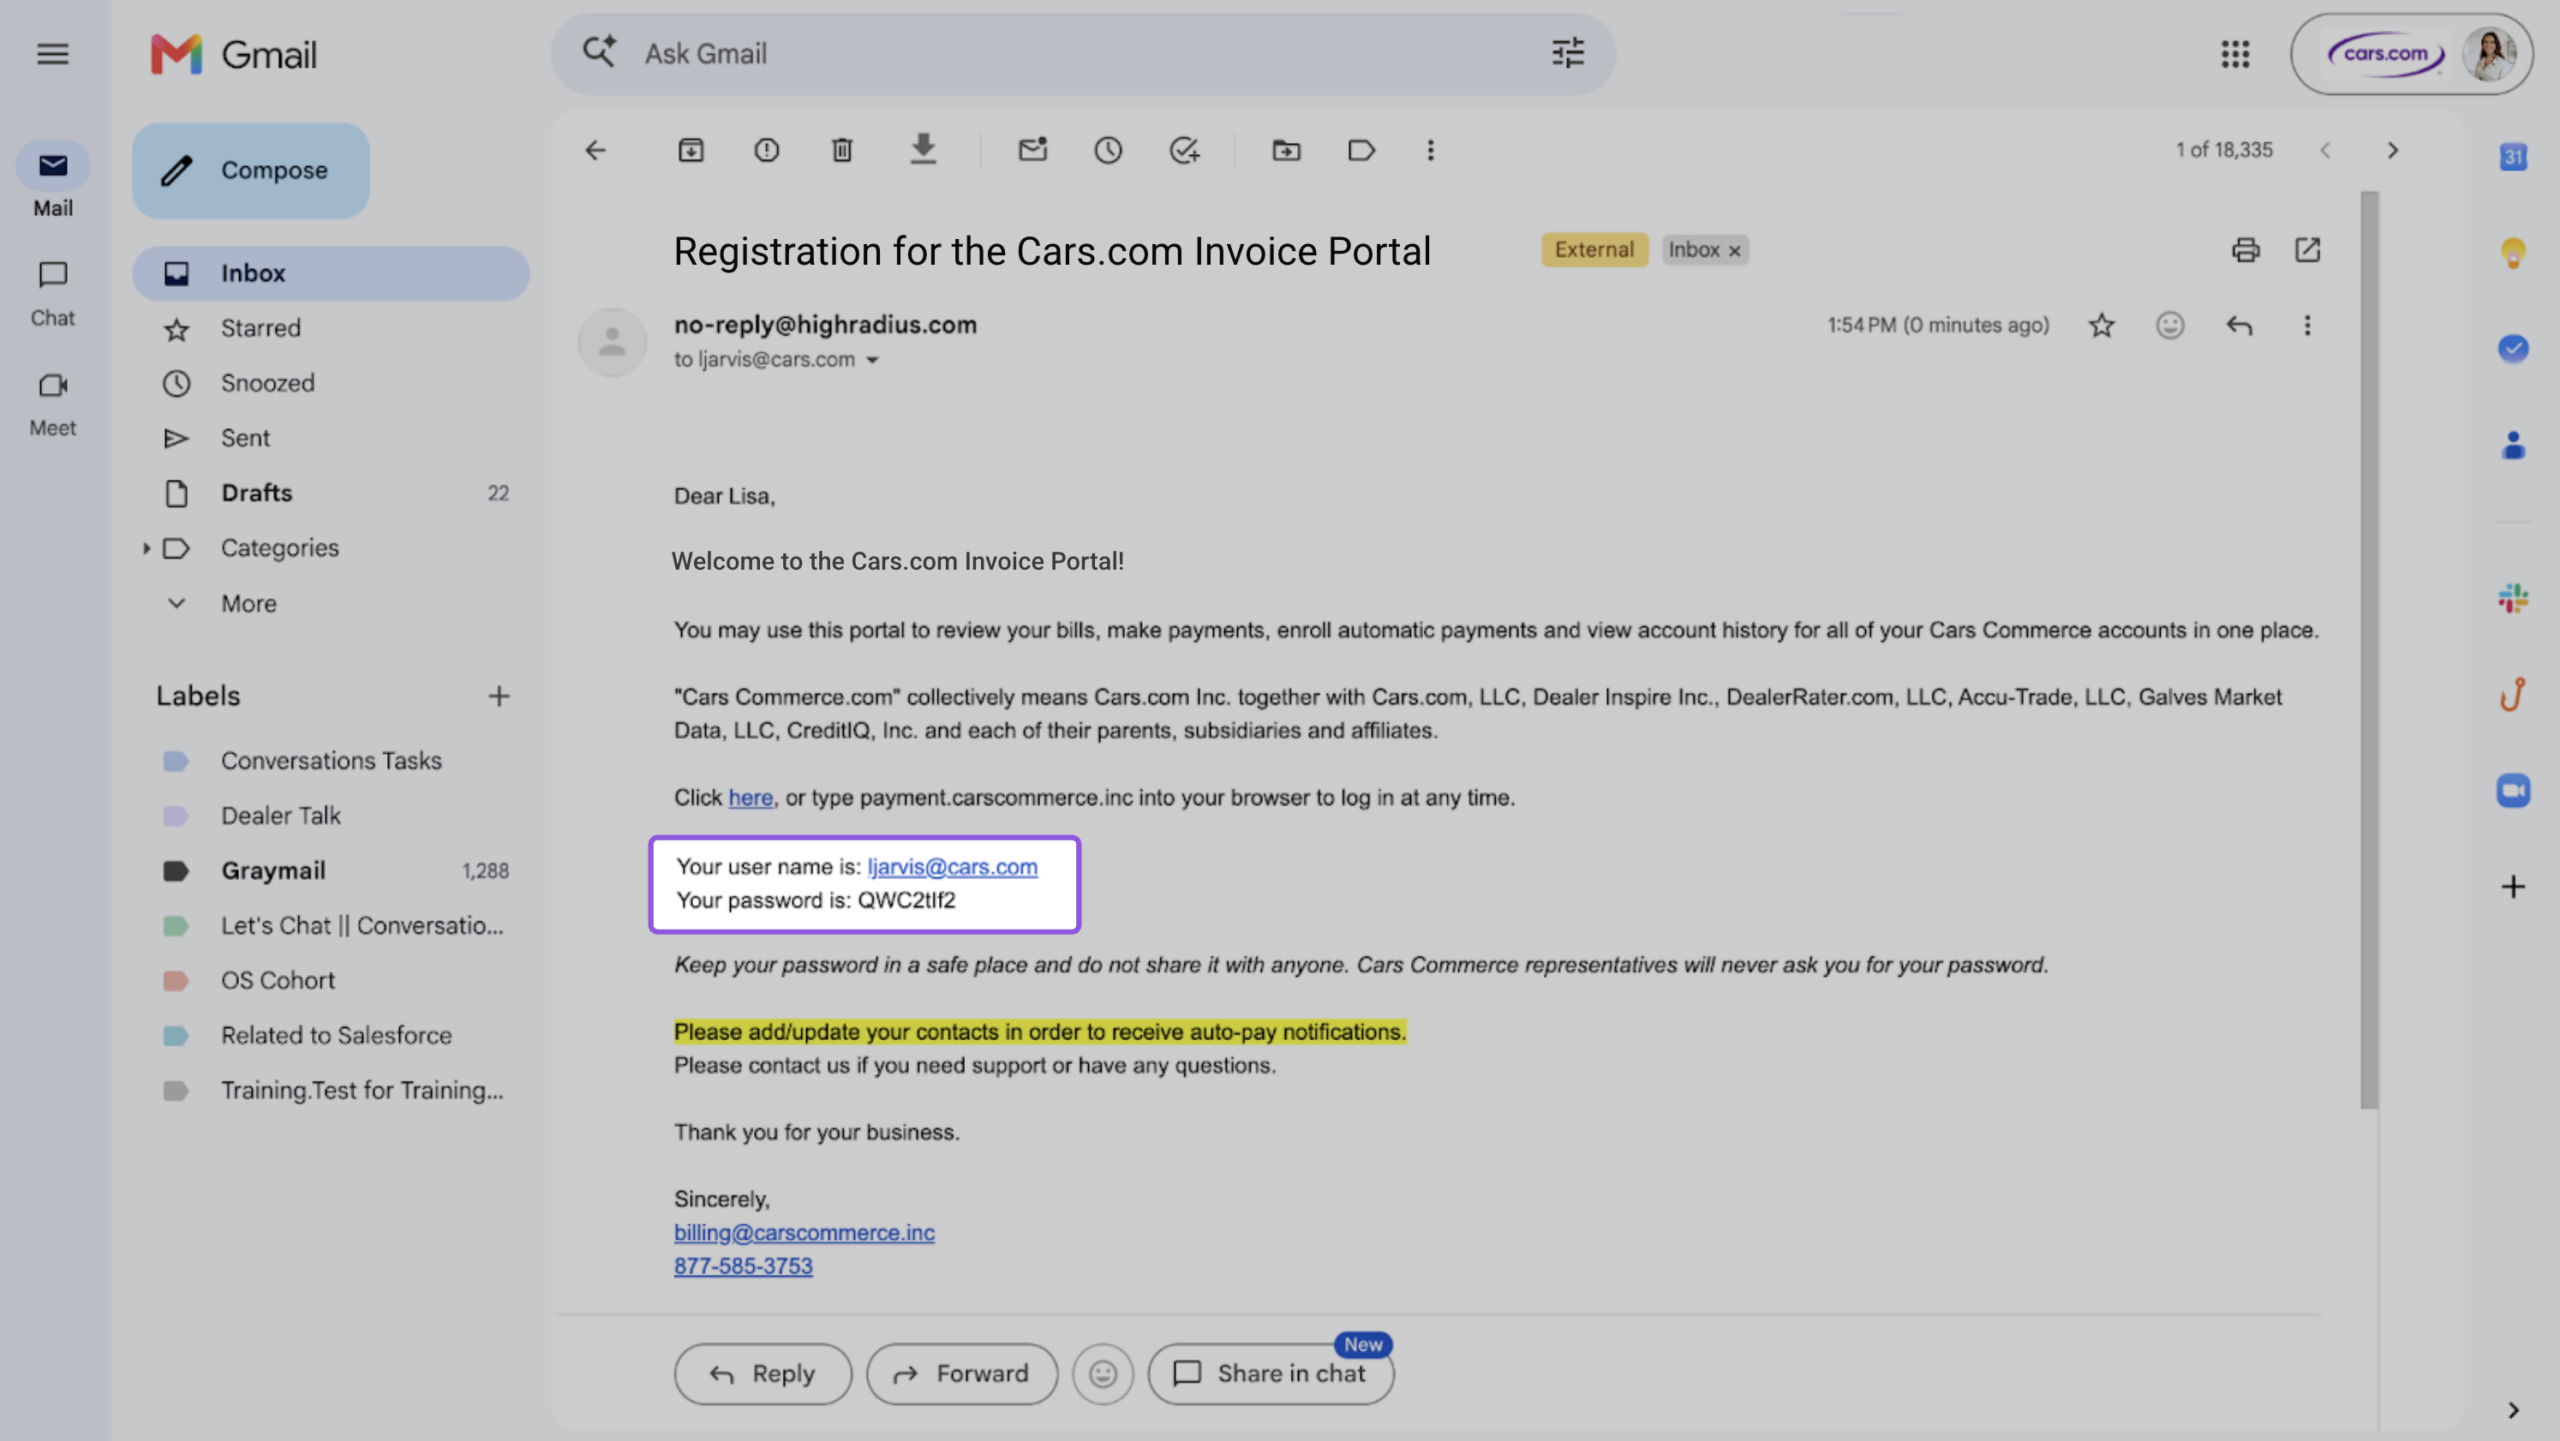This screenshot has height=1441, width=2560.
Task: Open Google apps grid
Action: pyautogui.click(x=2236, y=54)
